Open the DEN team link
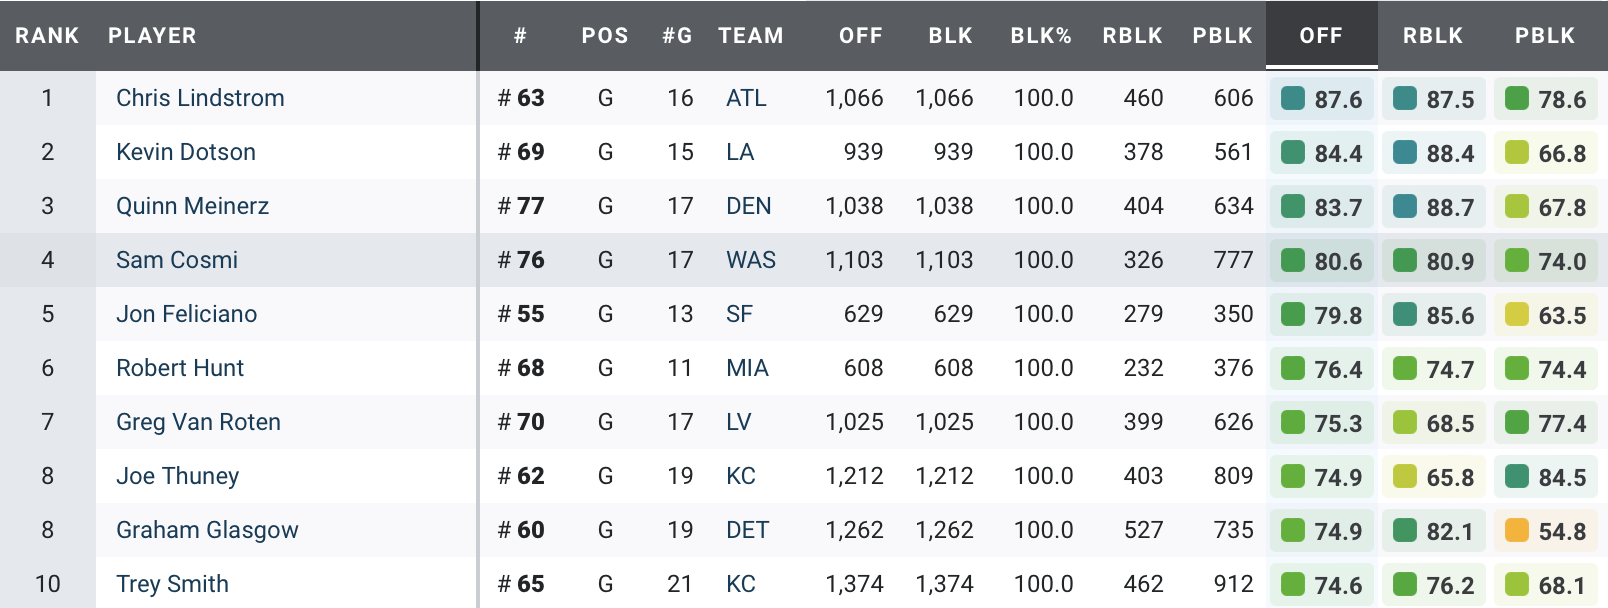Image resolution: width=1608 pixels, height=608 pixels. [x=748, y=206]
